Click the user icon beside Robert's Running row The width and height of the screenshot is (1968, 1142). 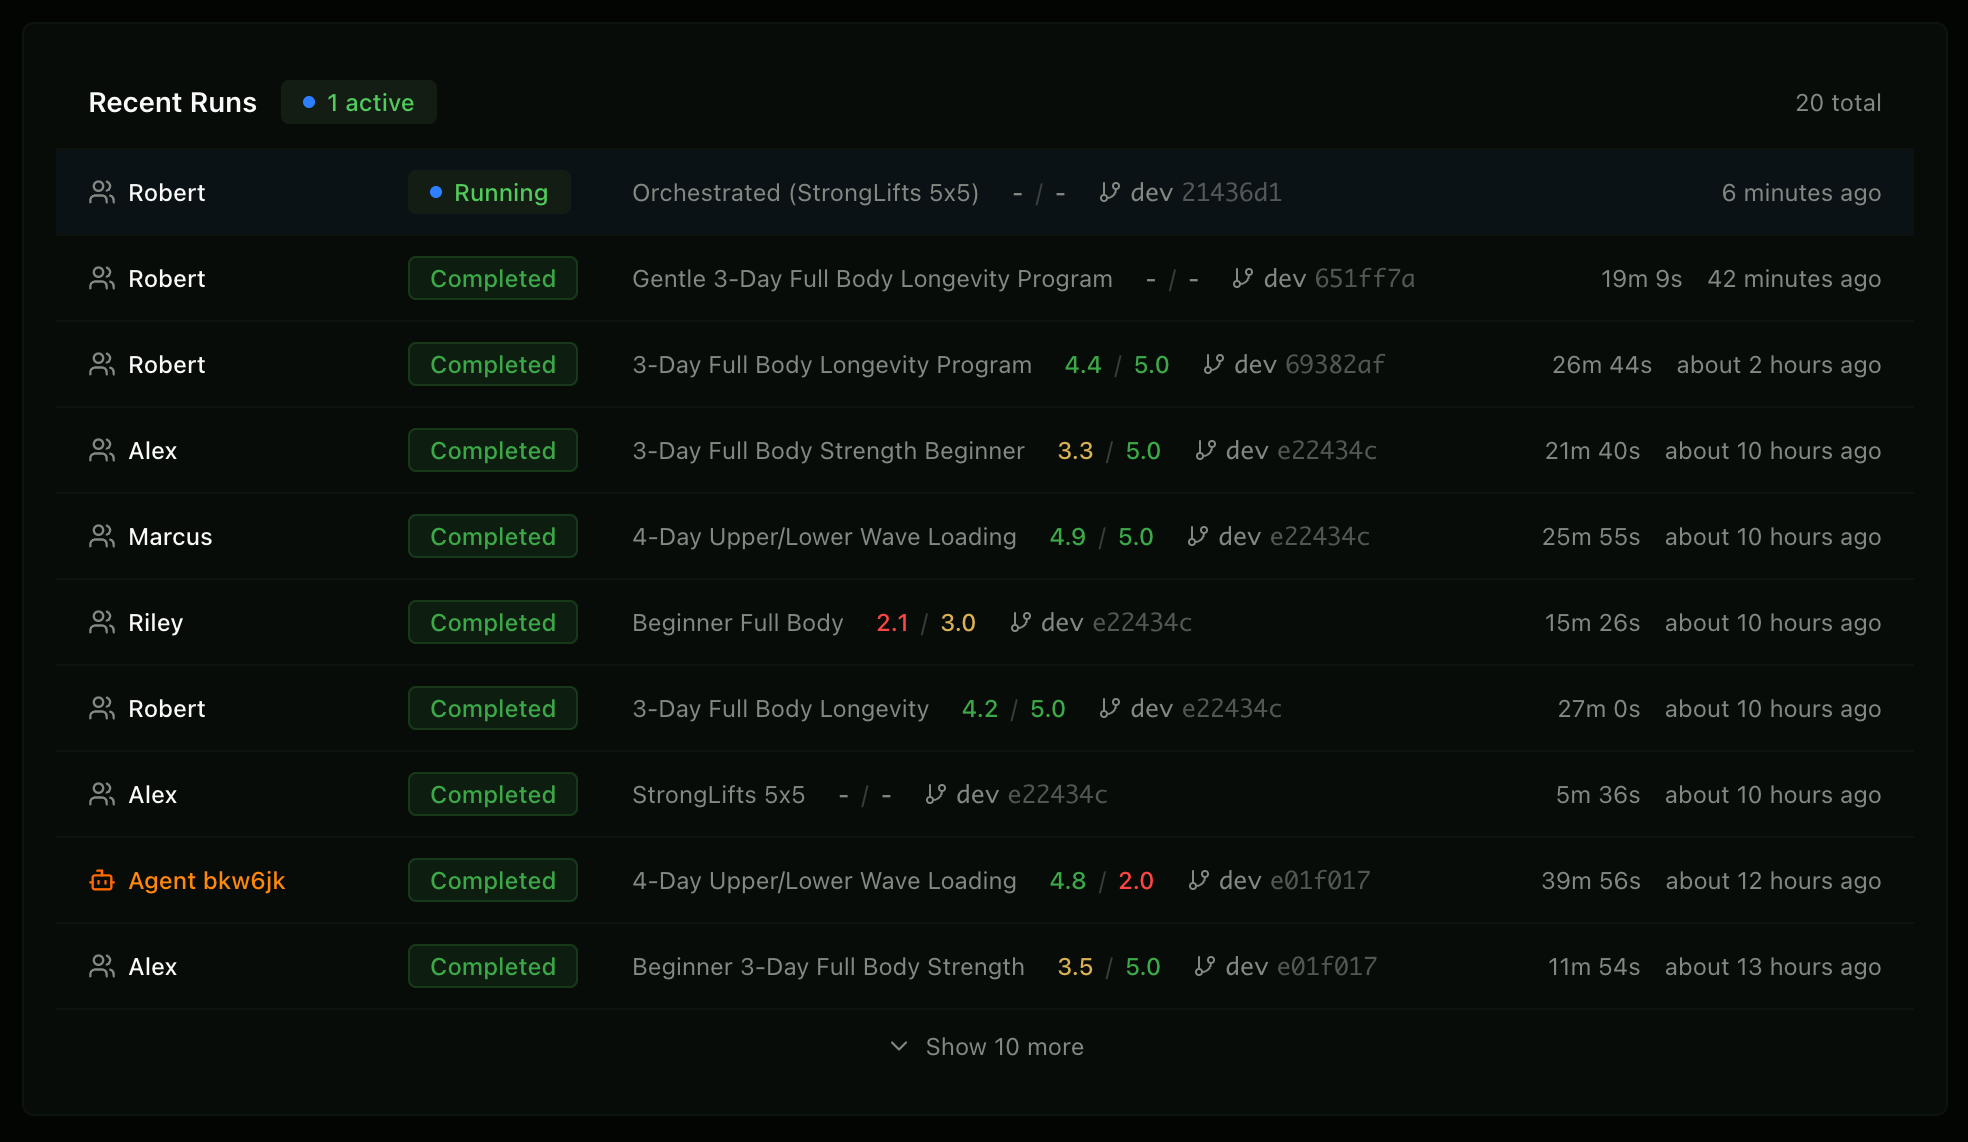[102, 192]
